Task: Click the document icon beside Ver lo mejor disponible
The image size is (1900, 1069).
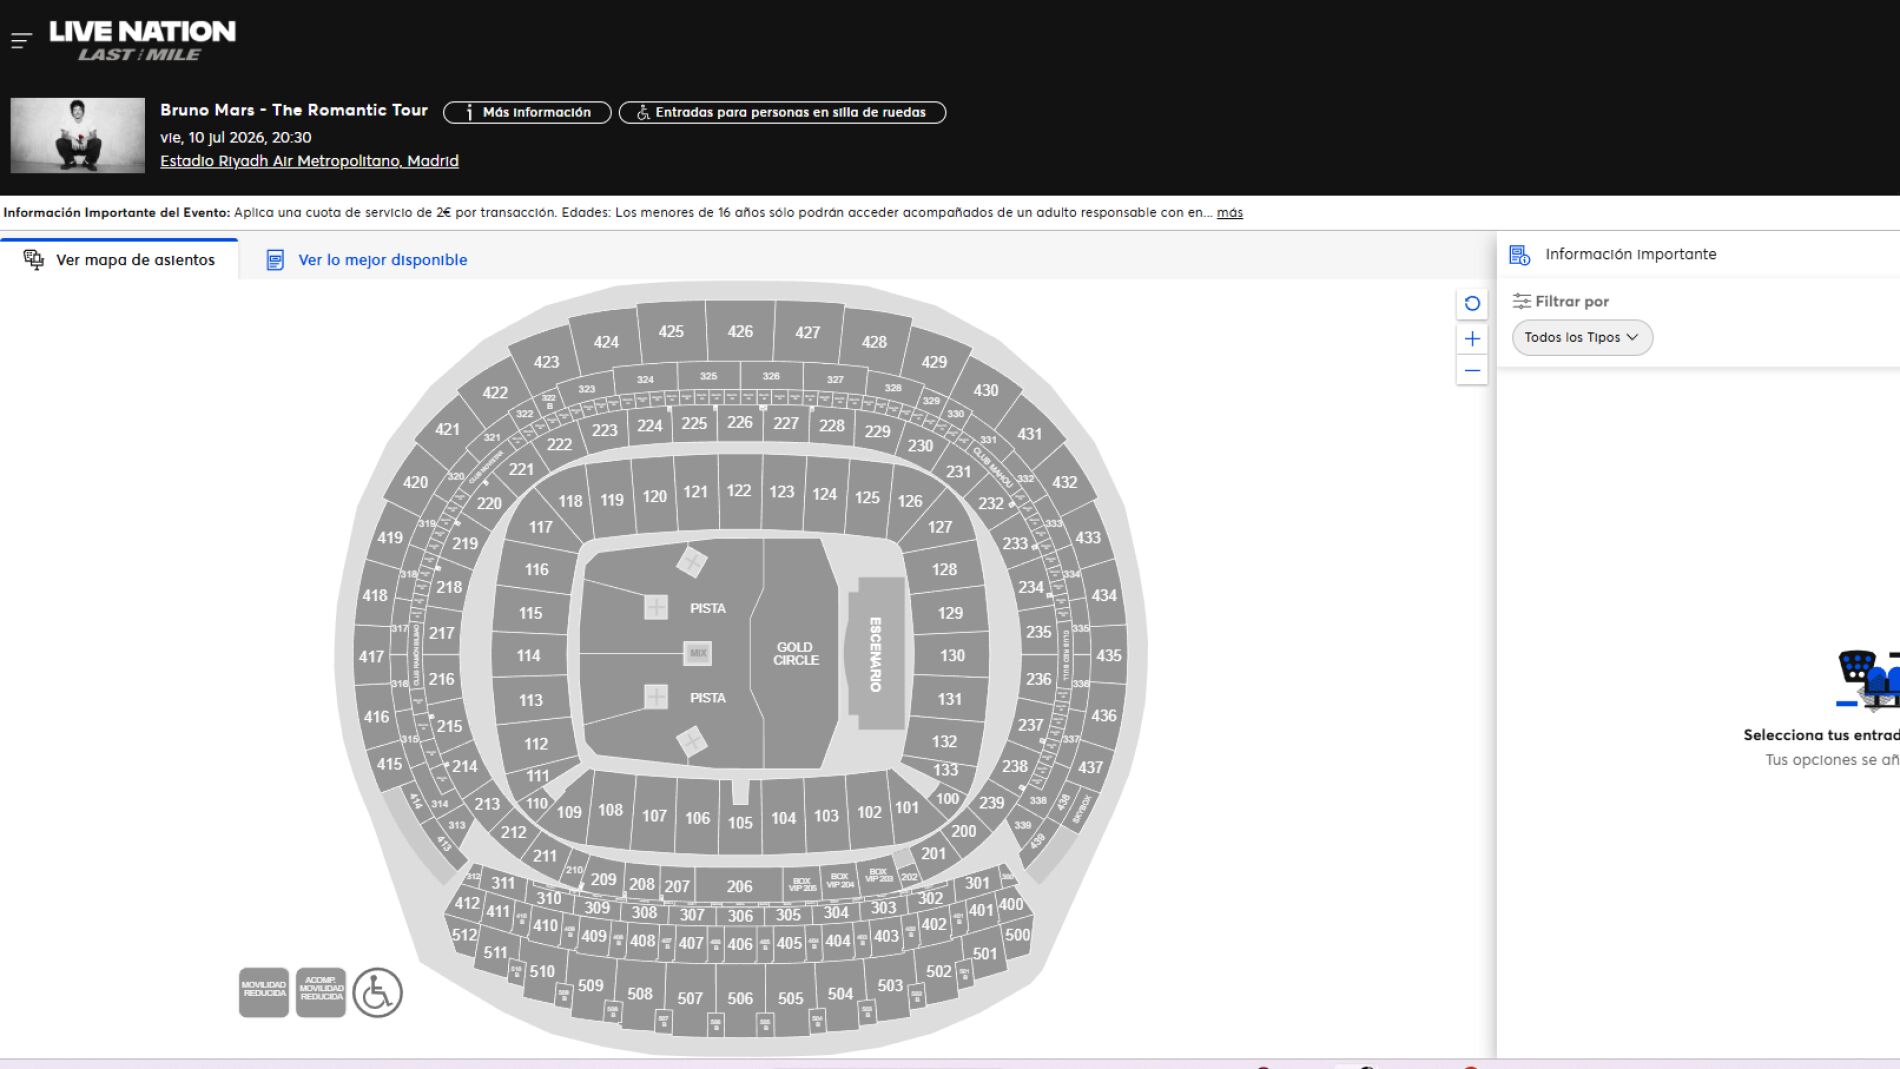Action: (274, 259)
